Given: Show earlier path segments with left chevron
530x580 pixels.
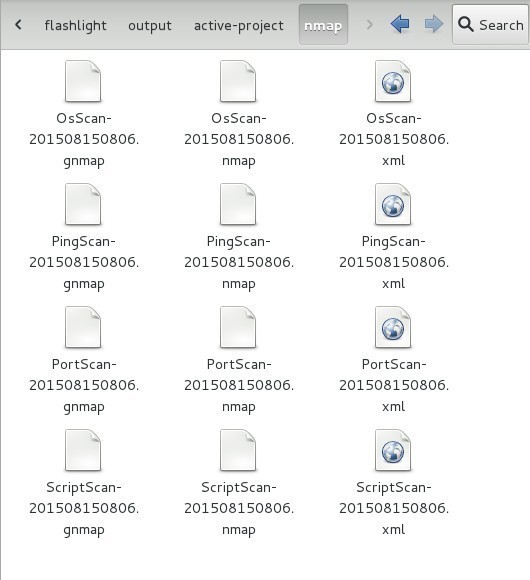Looking at the screenshot, I should [18, 25].
